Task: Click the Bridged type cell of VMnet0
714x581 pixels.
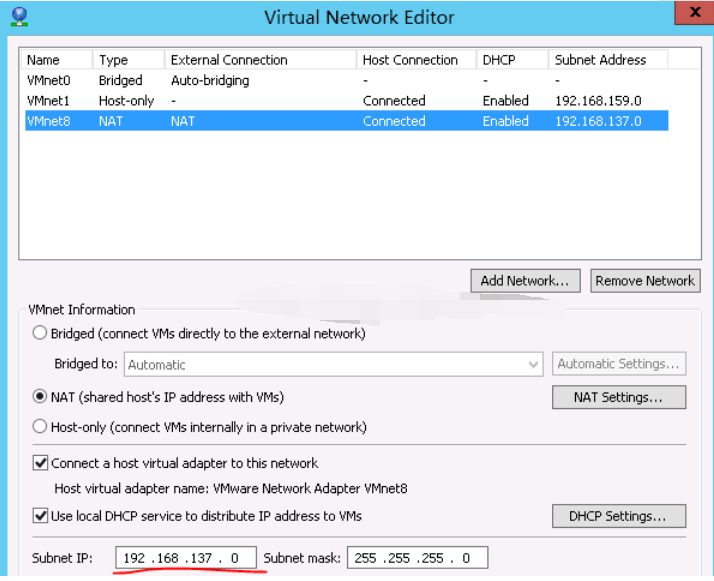Action: point(121,80)
